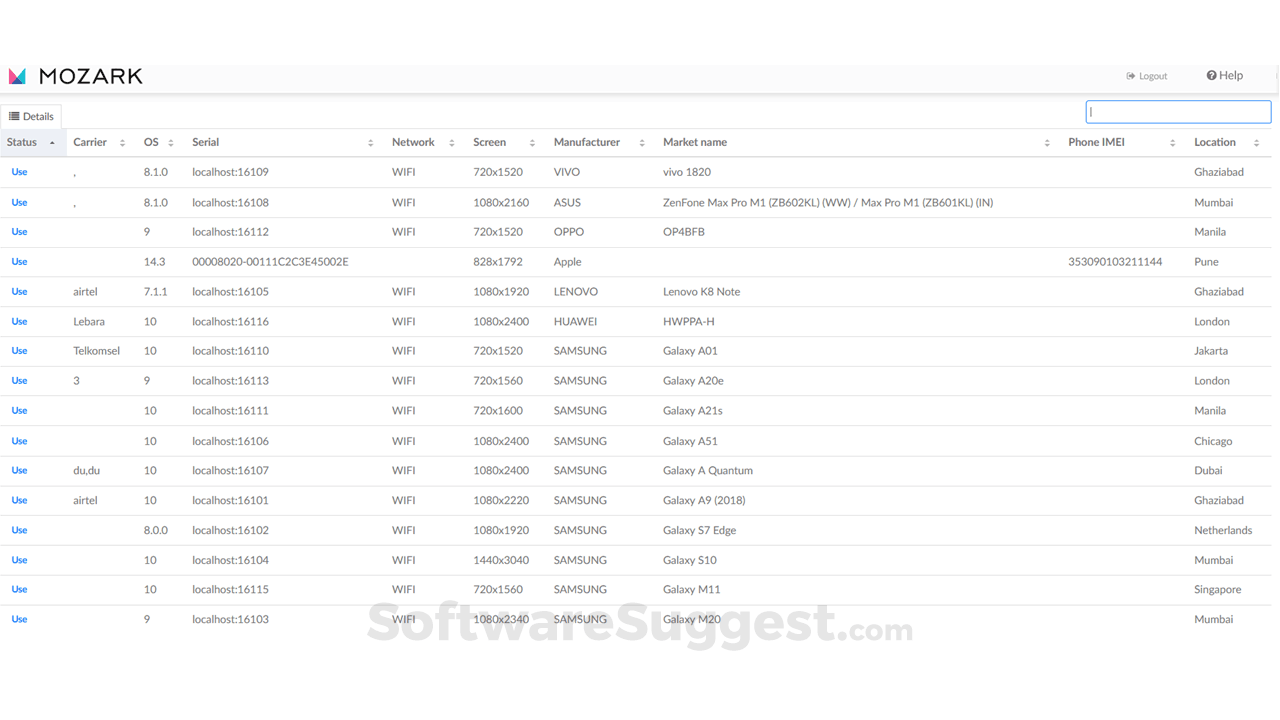
Task: Click the ascending sort arrow on Status
Action: 52,143
